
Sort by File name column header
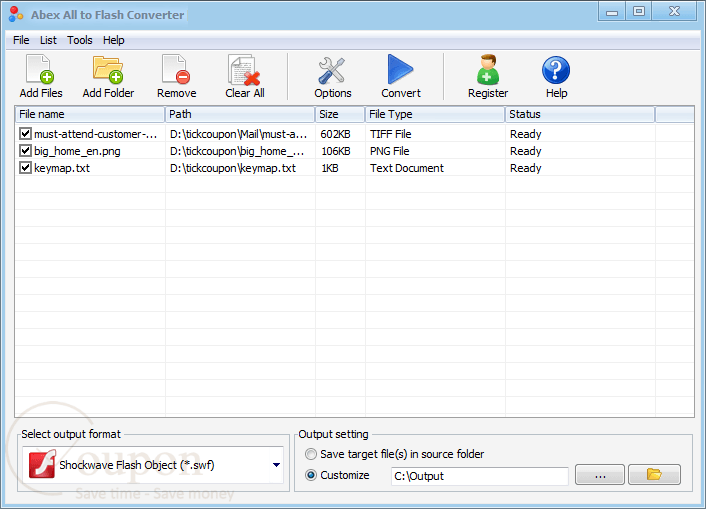90,114
